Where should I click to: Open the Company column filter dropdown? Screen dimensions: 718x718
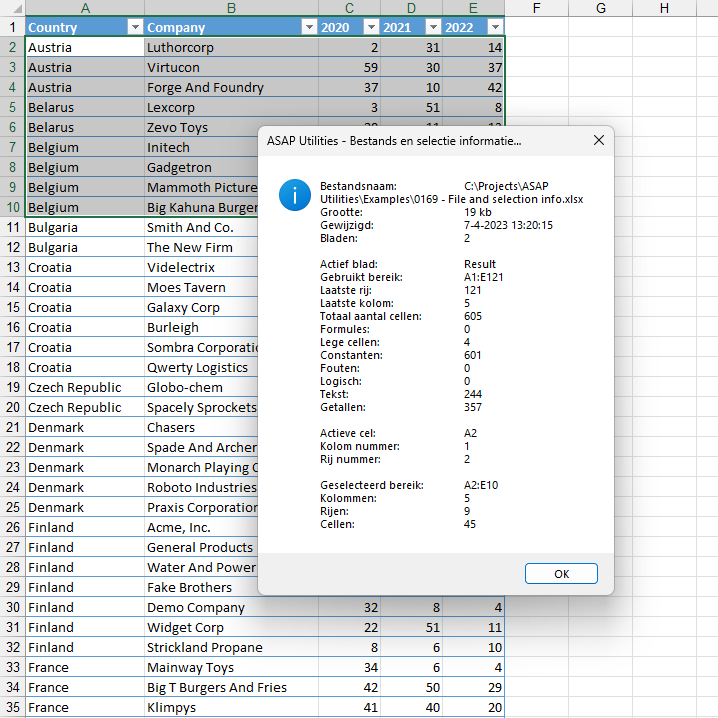(309, 27)
